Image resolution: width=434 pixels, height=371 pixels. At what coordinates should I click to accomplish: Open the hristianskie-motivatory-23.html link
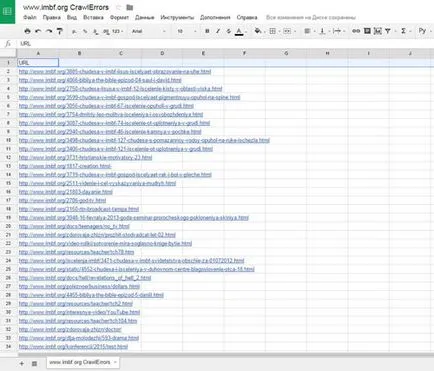click(x=85, y=157)
